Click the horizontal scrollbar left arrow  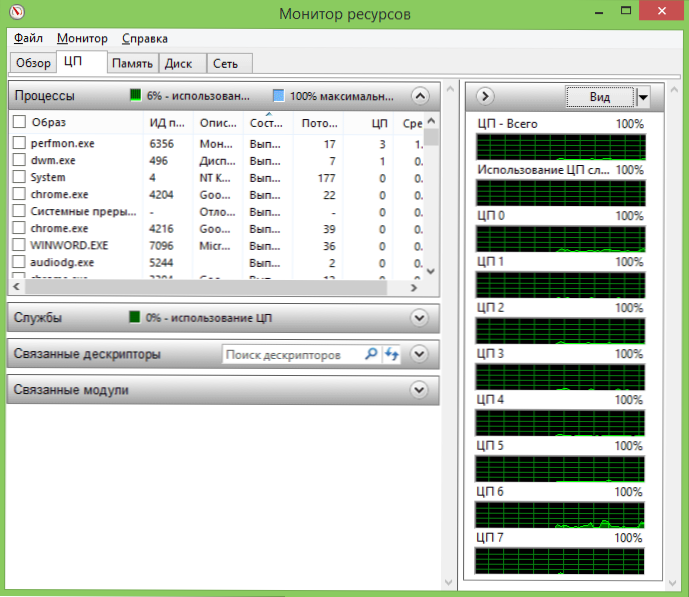point(16,287)
